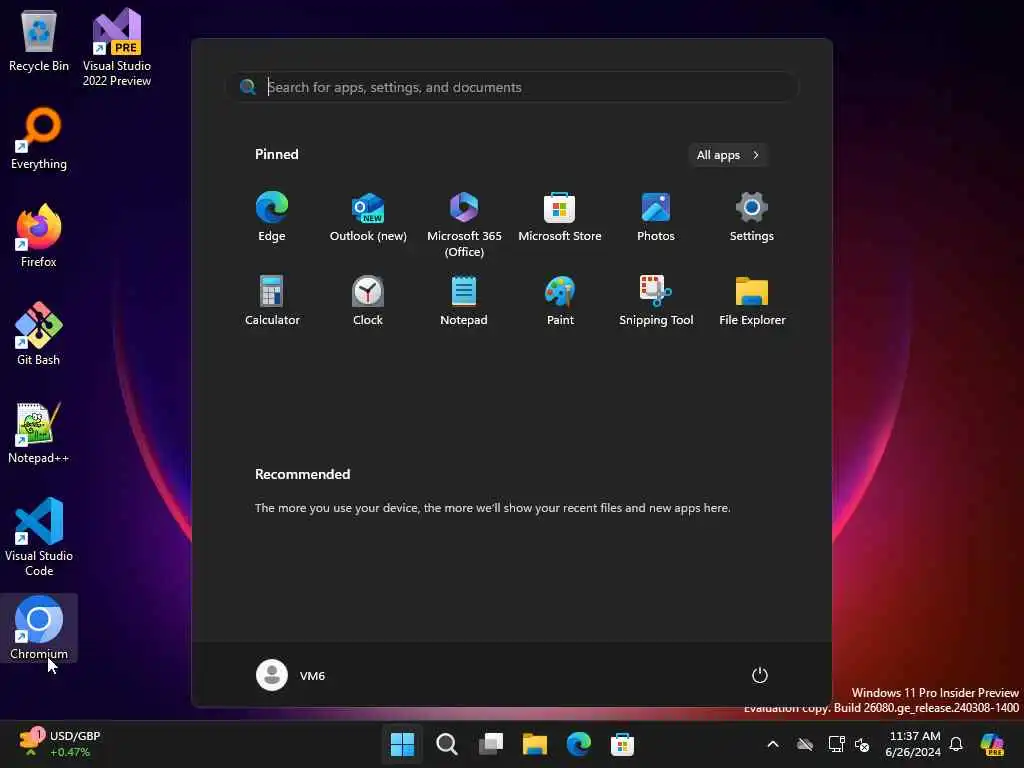Screen dimensions: 1024x768
Task: Open Task View from taskbar
Action: (491, 744)
